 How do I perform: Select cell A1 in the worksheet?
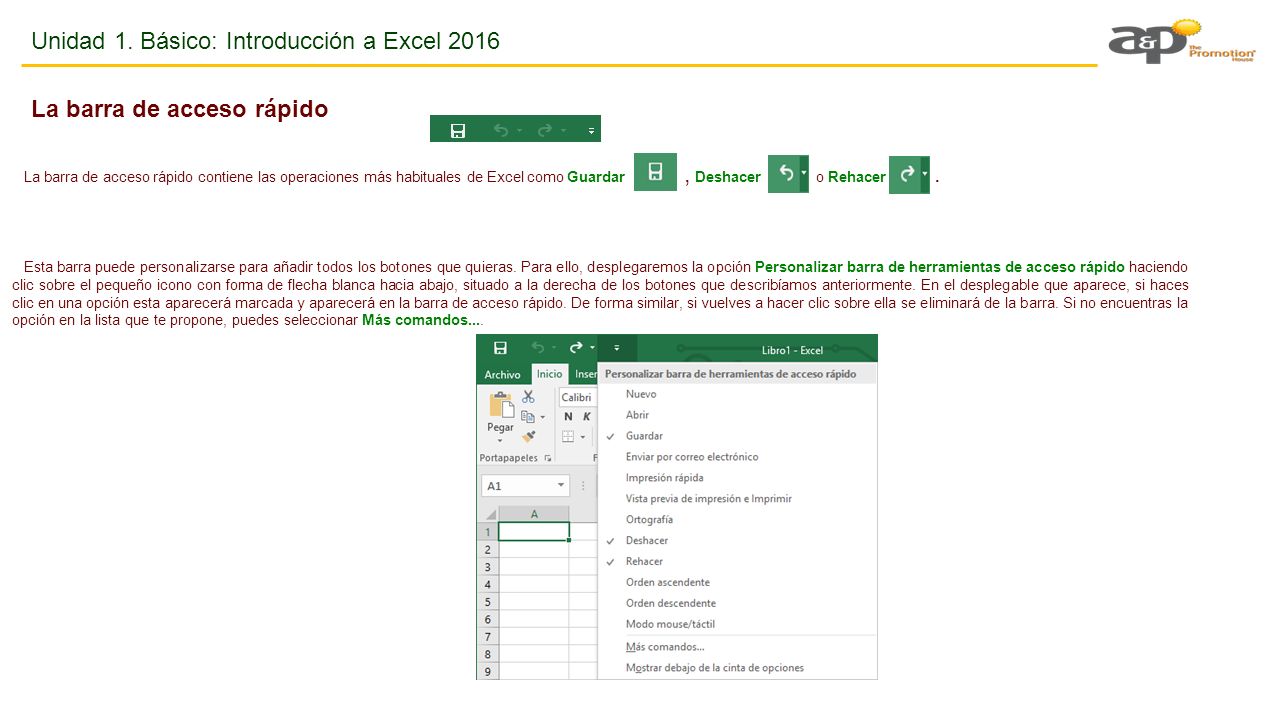[x=534, y=532]
